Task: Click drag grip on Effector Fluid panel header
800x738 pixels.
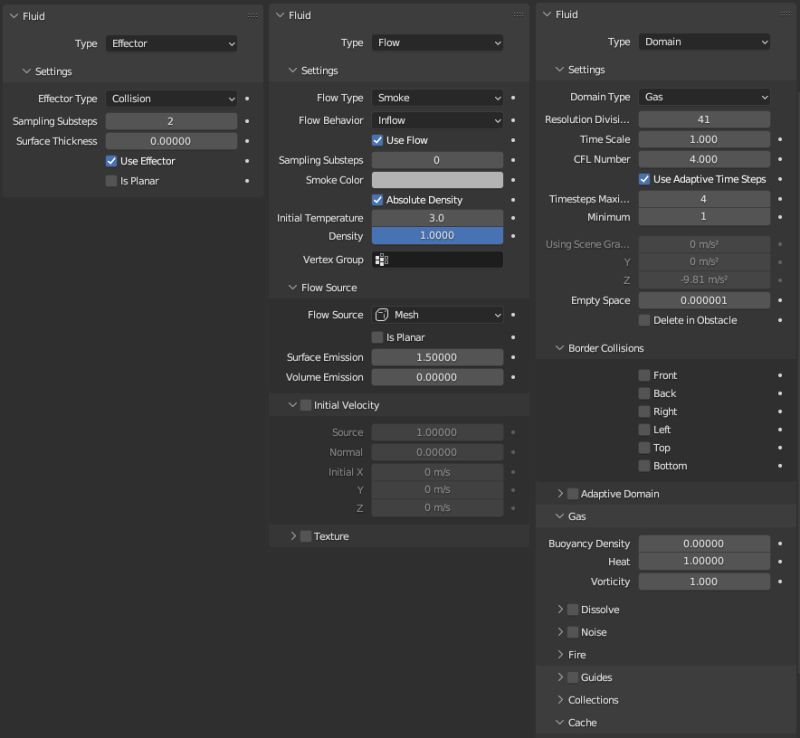Action: coord(253,16)
